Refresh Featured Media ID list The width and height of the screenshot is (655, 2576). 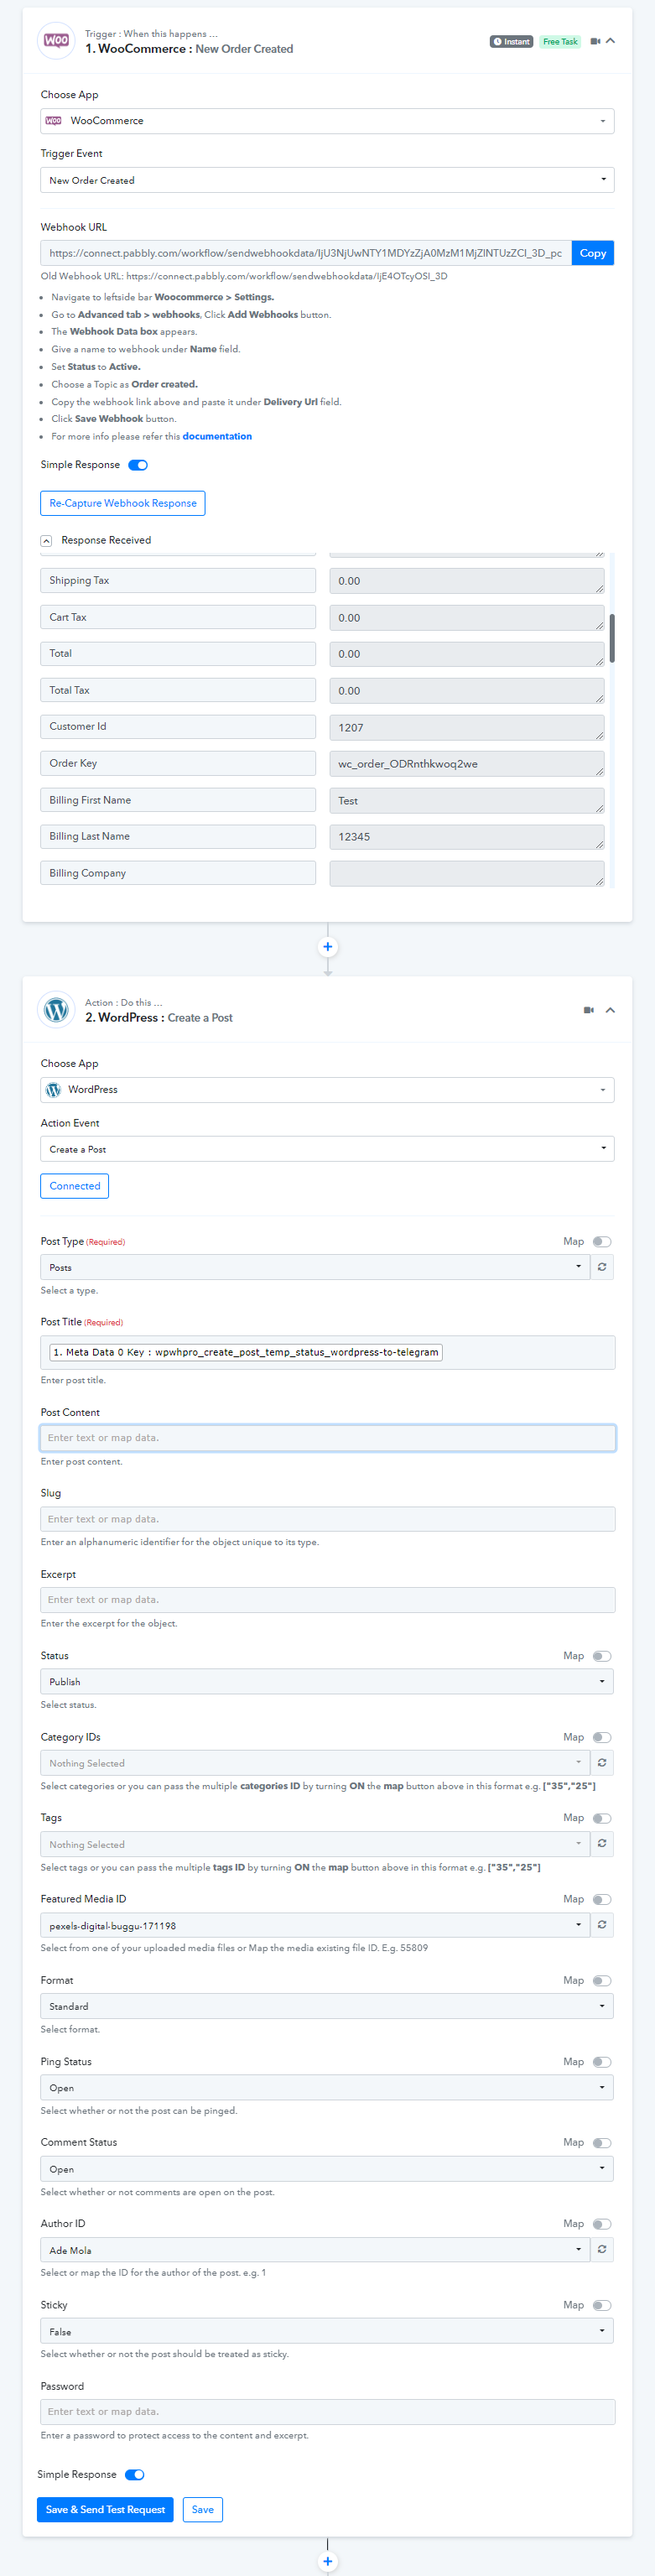coord(602,1925)
